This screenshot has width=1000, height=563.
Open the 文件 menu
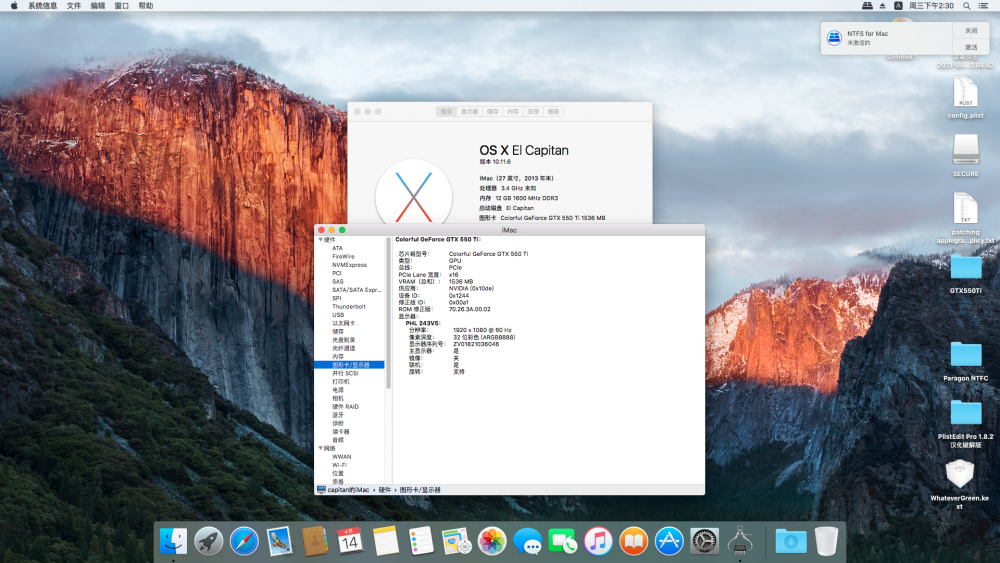(x=74, y=6)
